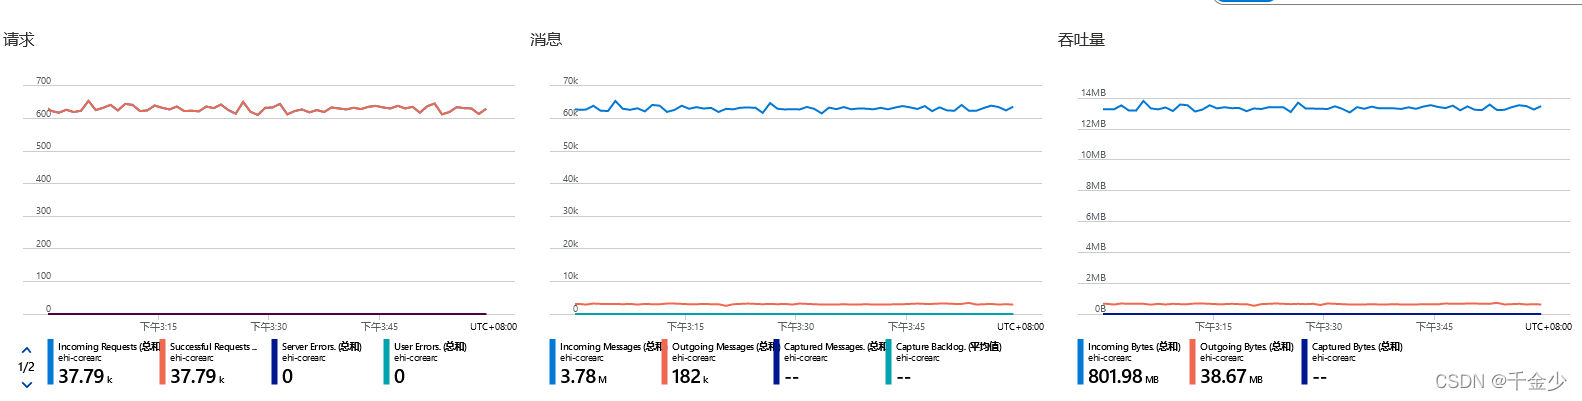Toggle the Incoming Bytes legend entry
Screen dimensions: 1582x401
tap(1129, 362)
